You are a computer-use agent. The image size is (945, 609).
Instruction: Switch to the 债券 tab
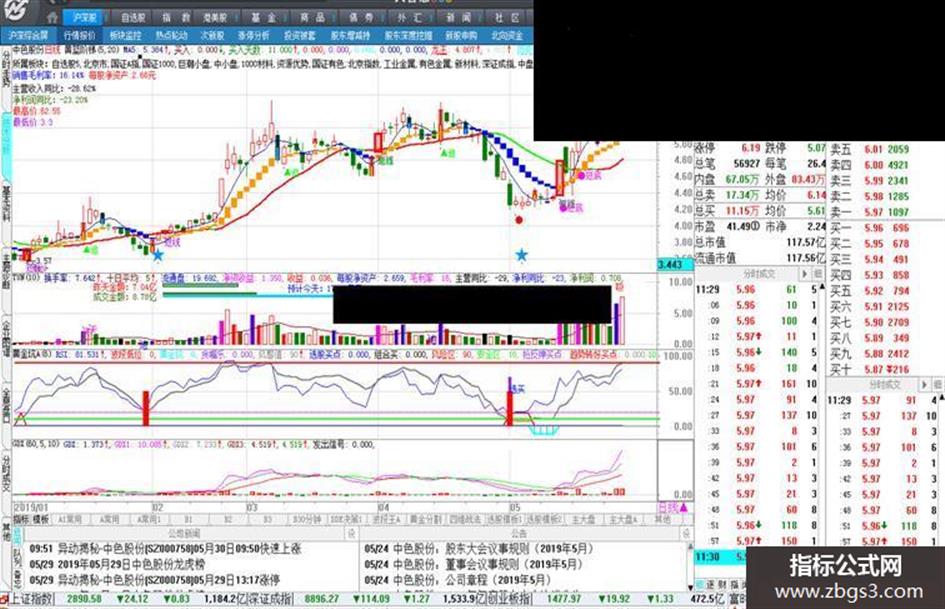pyautogui.click(x=361, y=17)
